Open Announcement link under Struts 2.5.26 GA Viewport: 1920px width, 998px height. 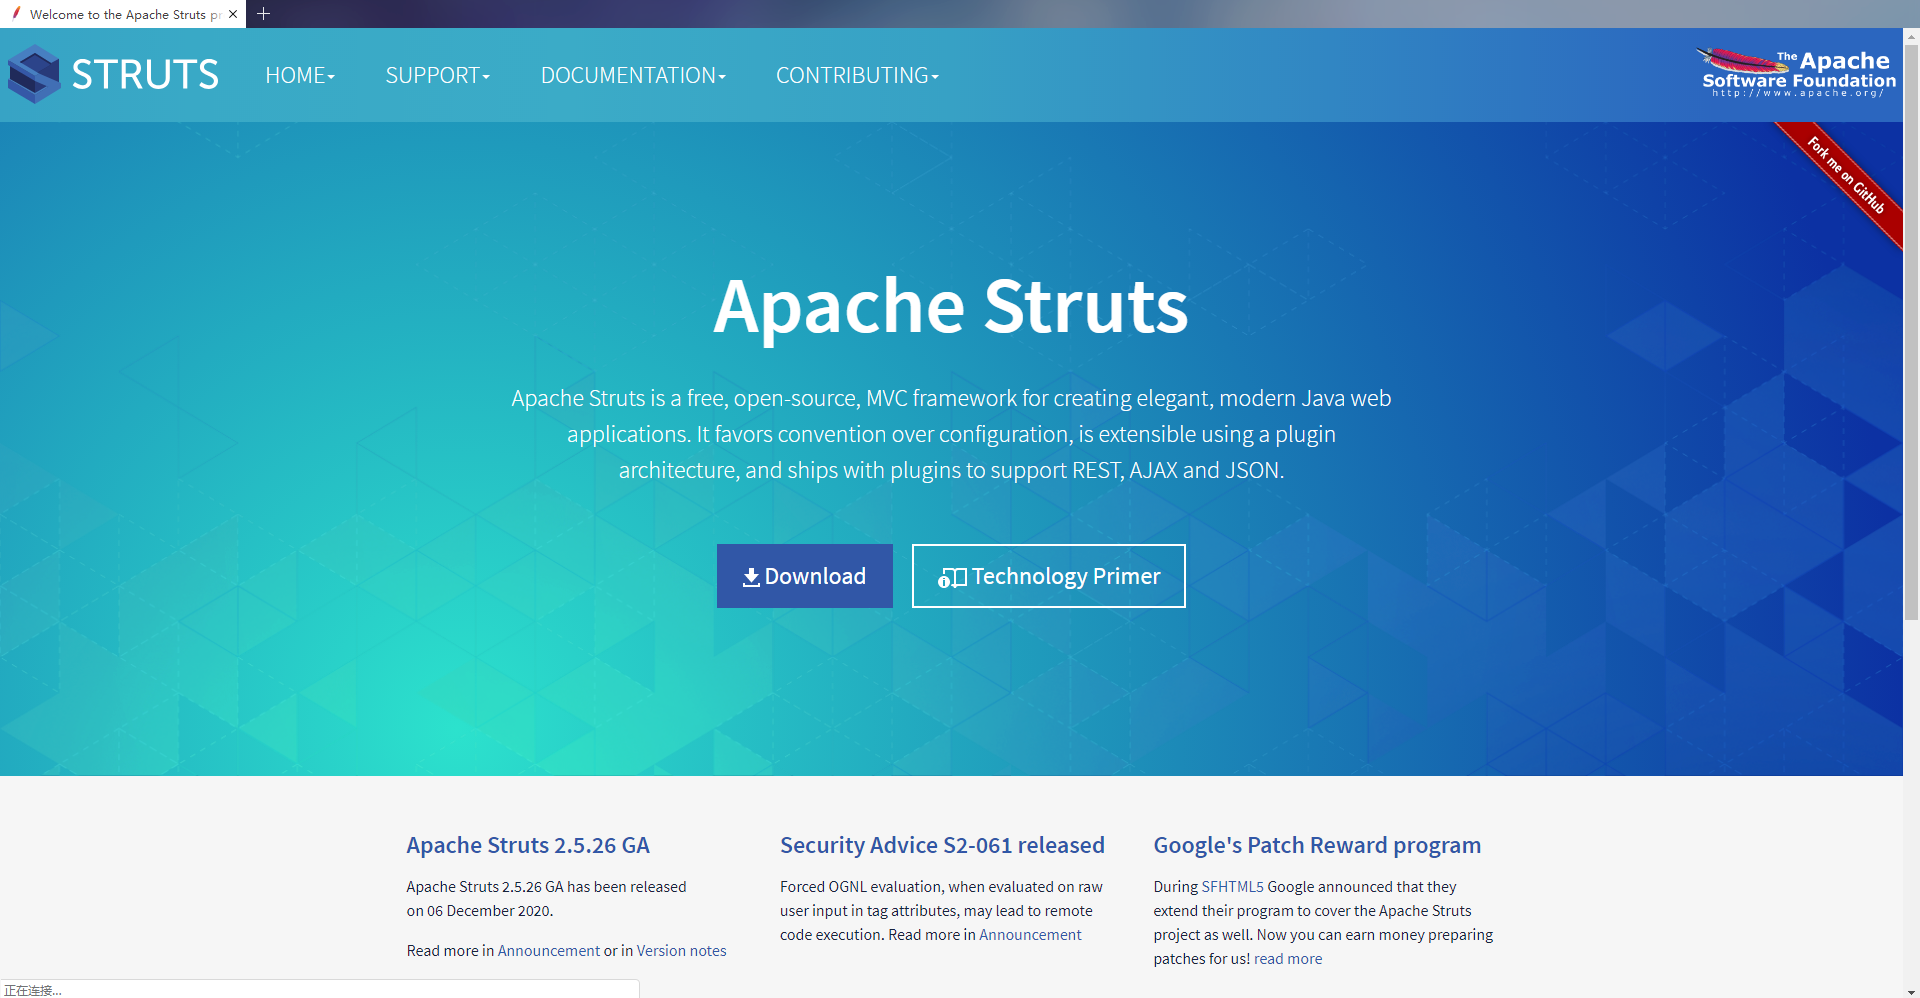click(x=549, y=951)
